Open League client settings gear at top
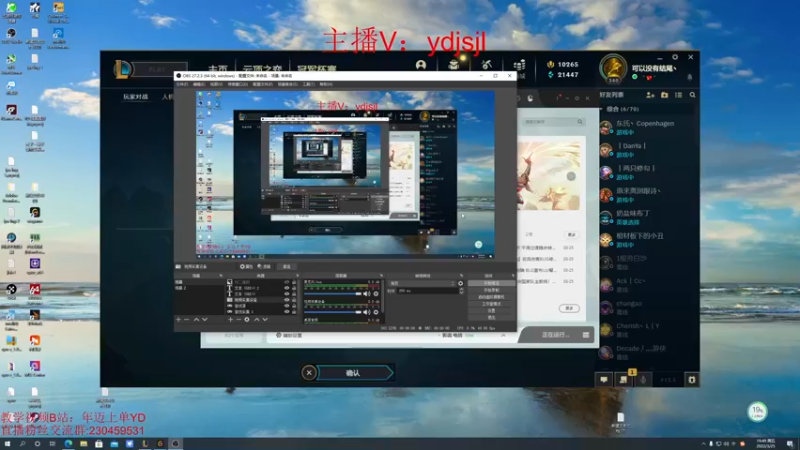This screenshot has width=800, height=450. [674, 57]
